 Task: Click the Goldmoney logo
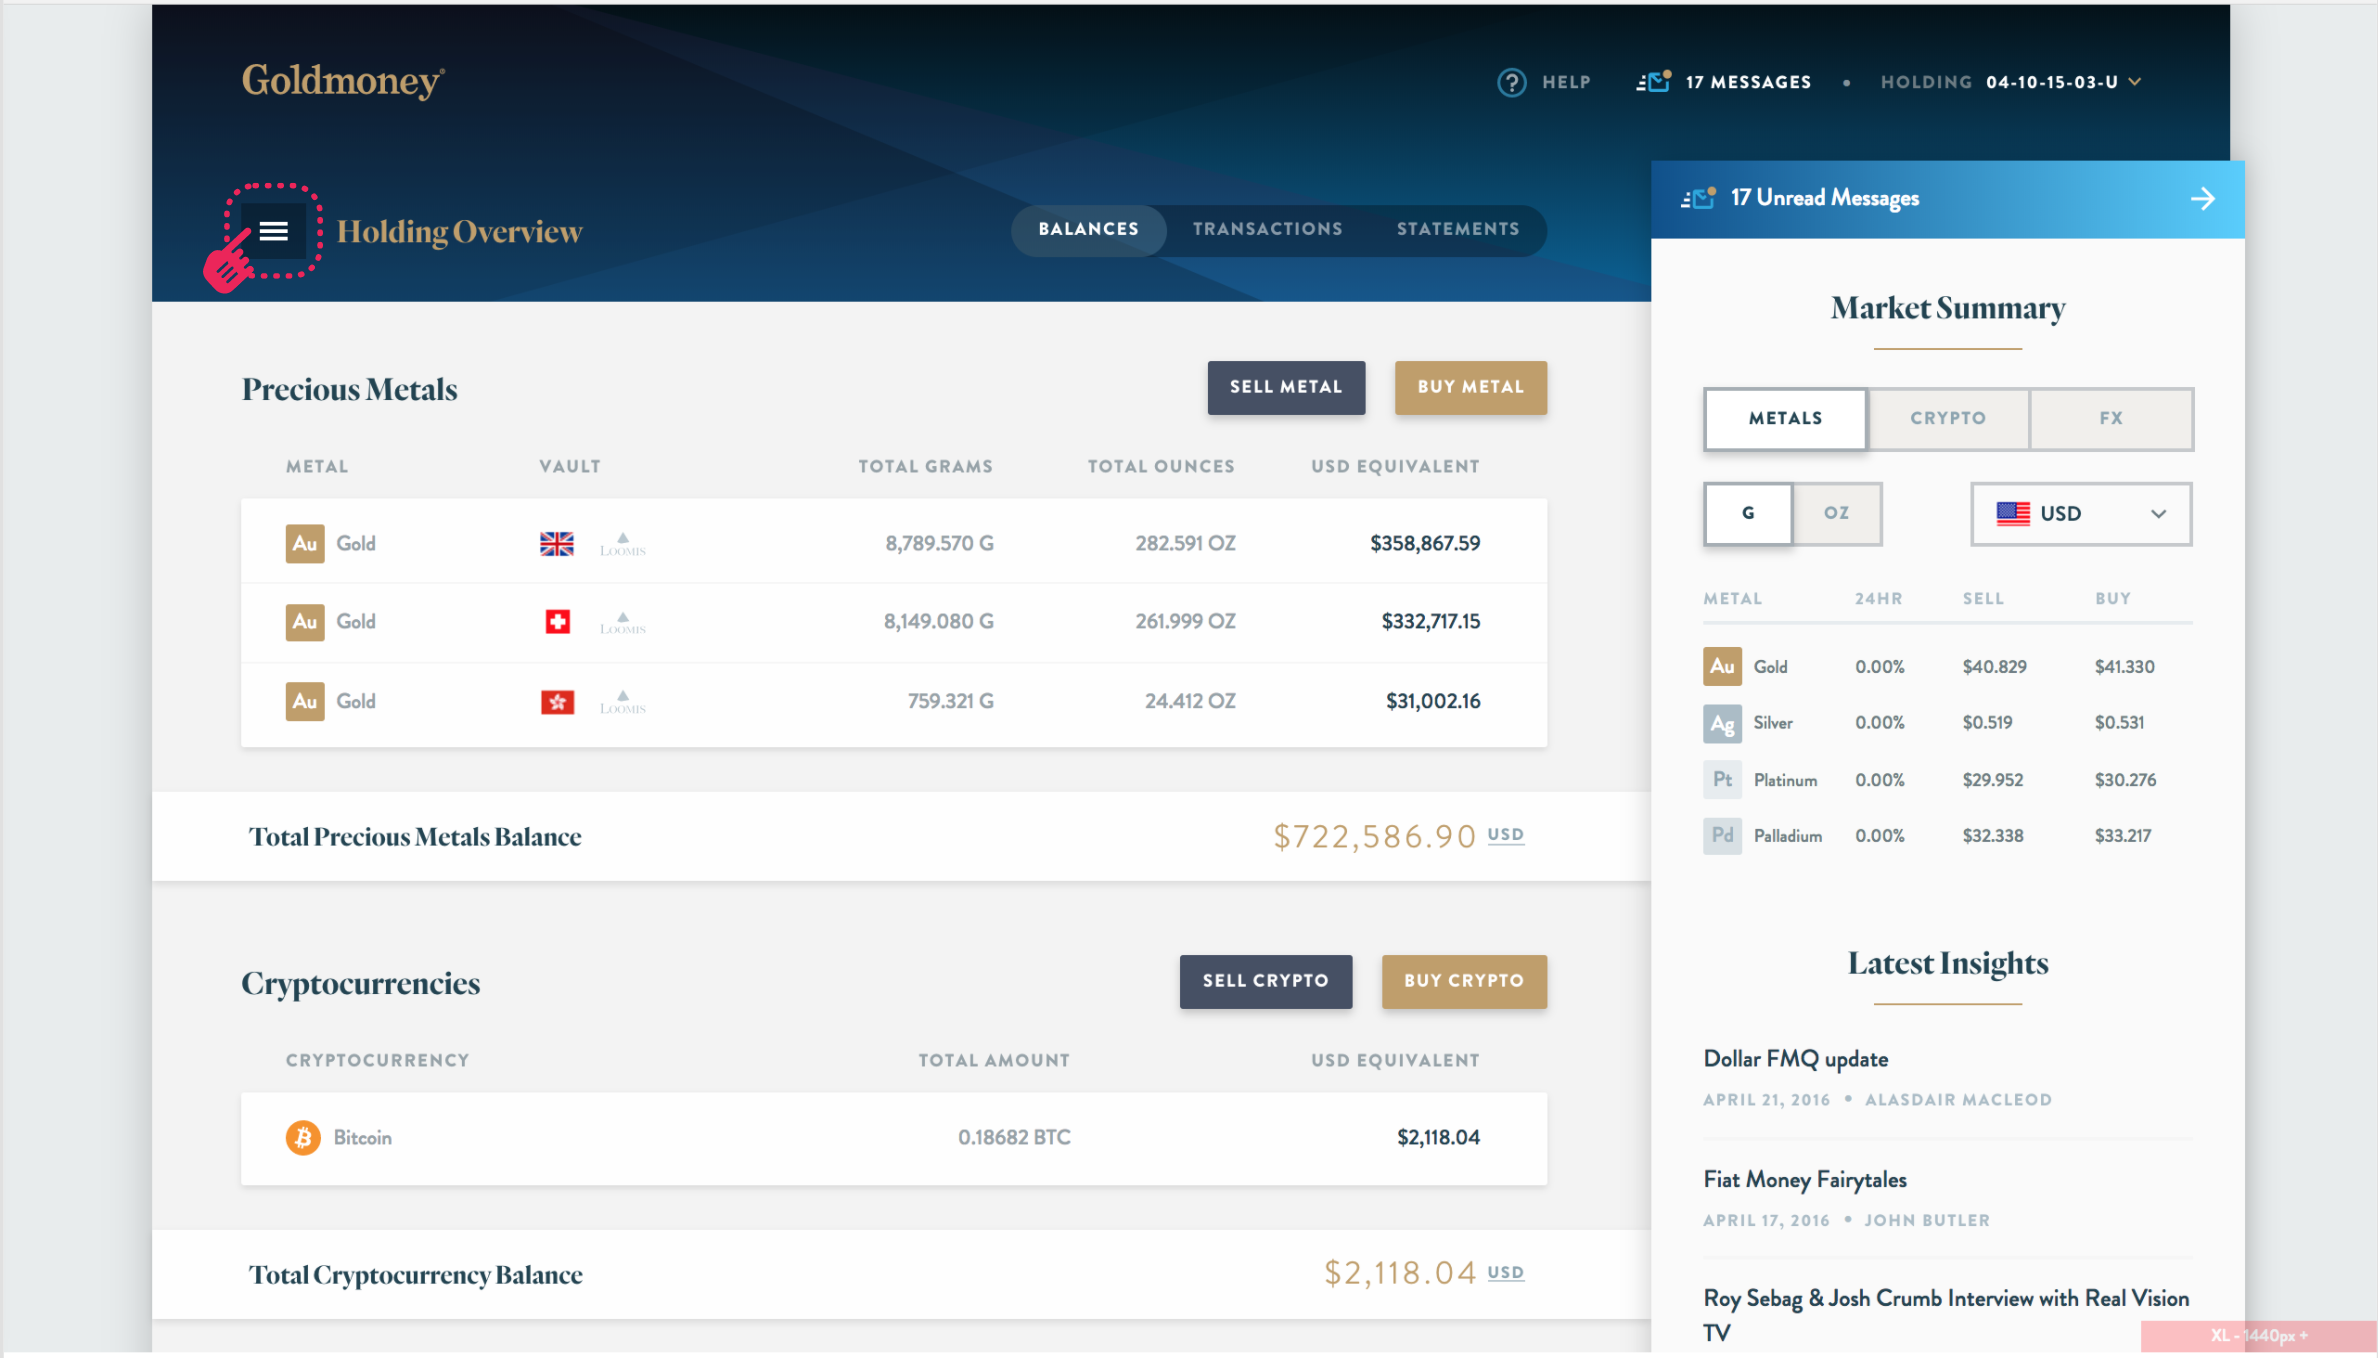(x=343, y=81)
